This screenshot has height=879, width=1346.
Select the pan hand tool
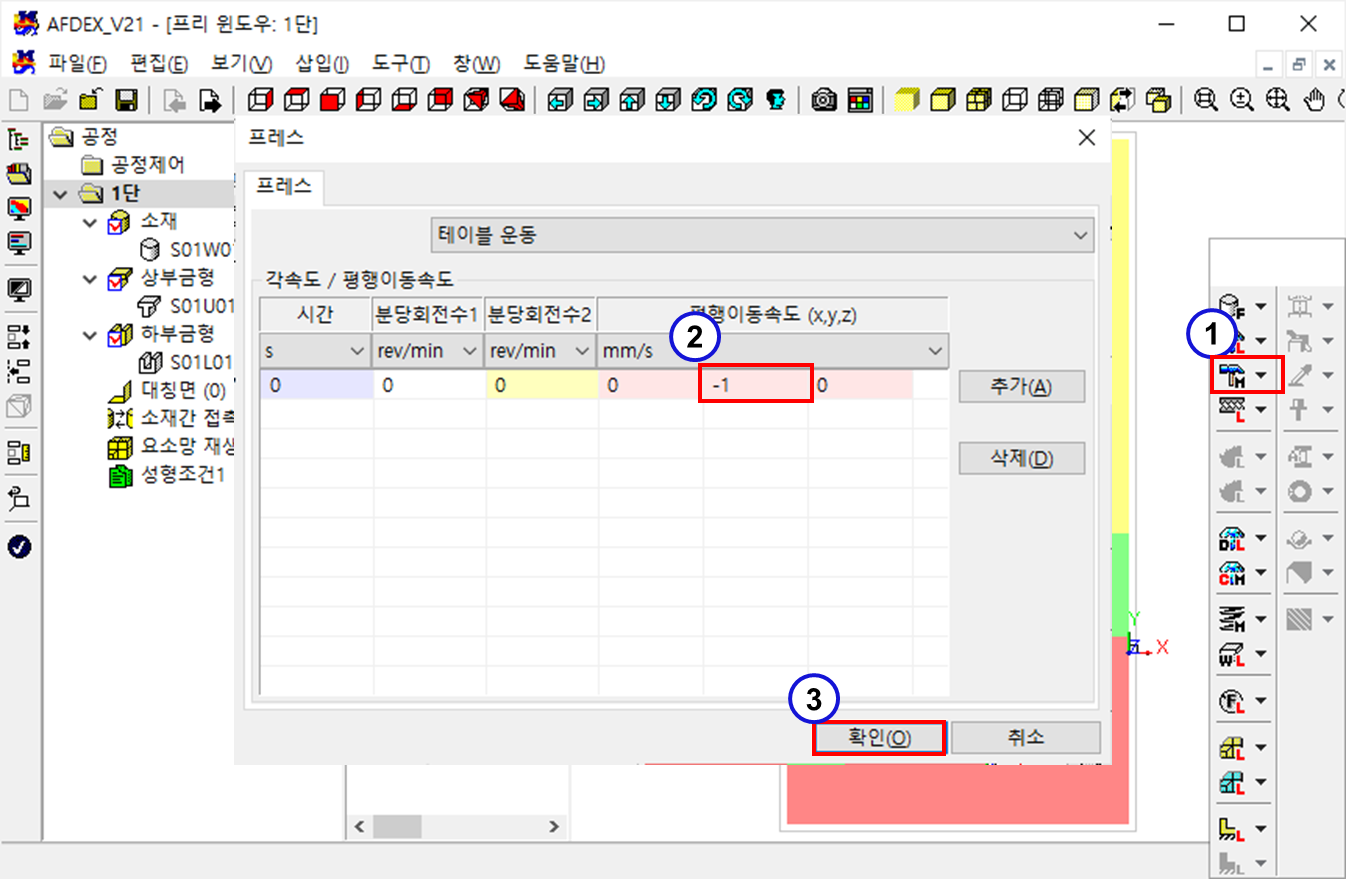click(1316, 100)
